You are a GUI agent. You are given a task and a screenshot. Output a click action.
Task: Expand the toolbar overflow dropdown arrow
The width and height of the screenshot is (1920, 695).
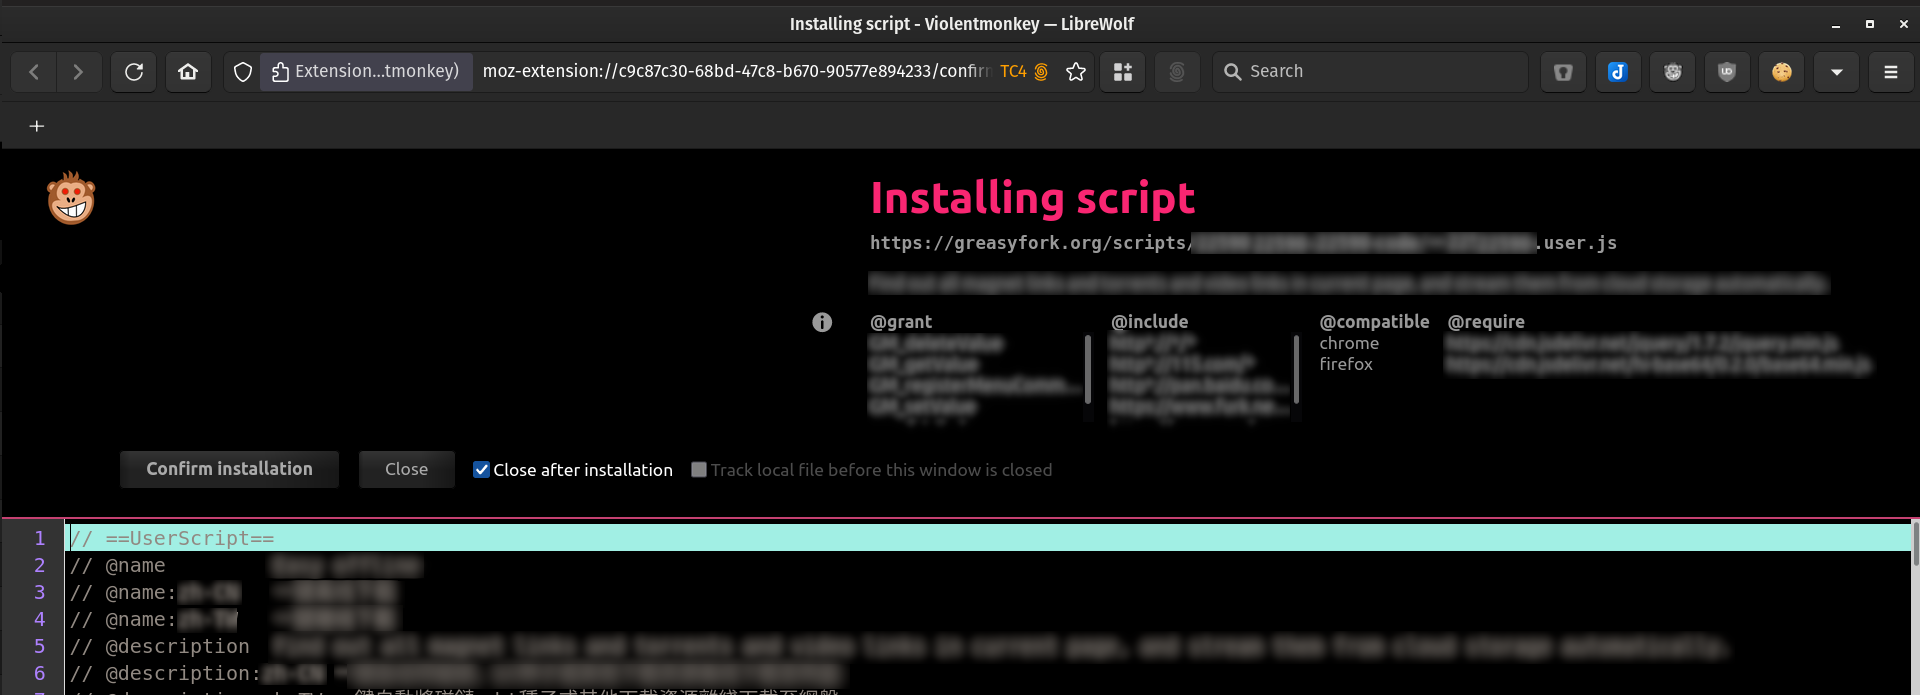point(1836,72)
